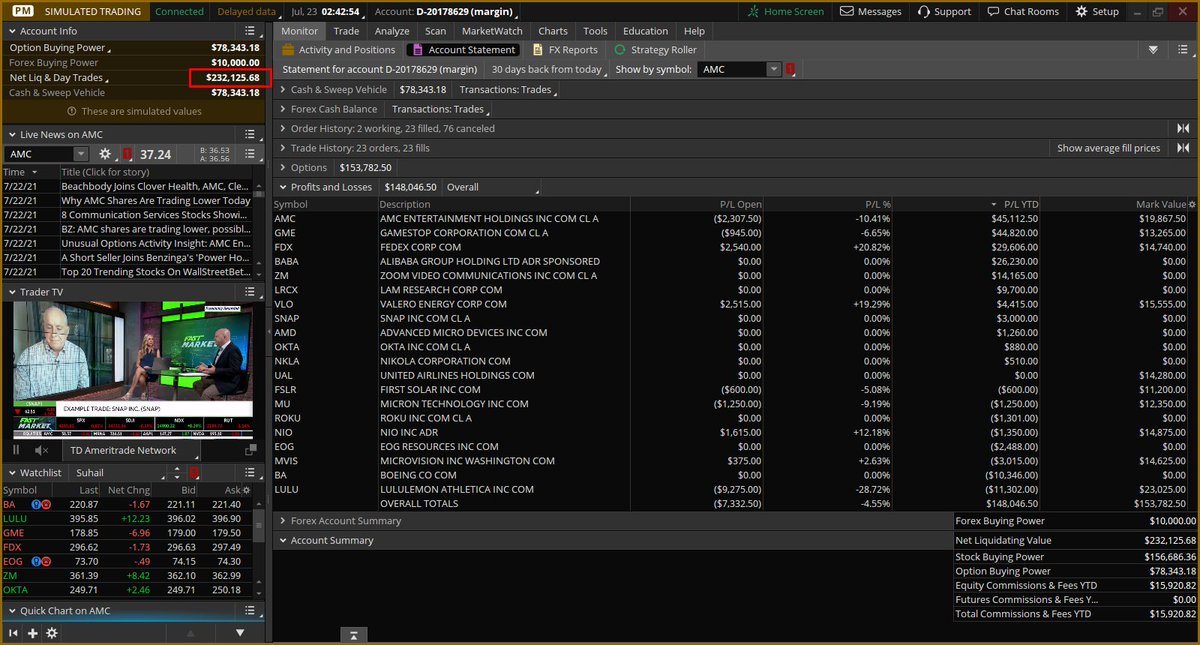Collapse Account Summary section
Screen dimensions: 1200x645
(x=283, y=540)
